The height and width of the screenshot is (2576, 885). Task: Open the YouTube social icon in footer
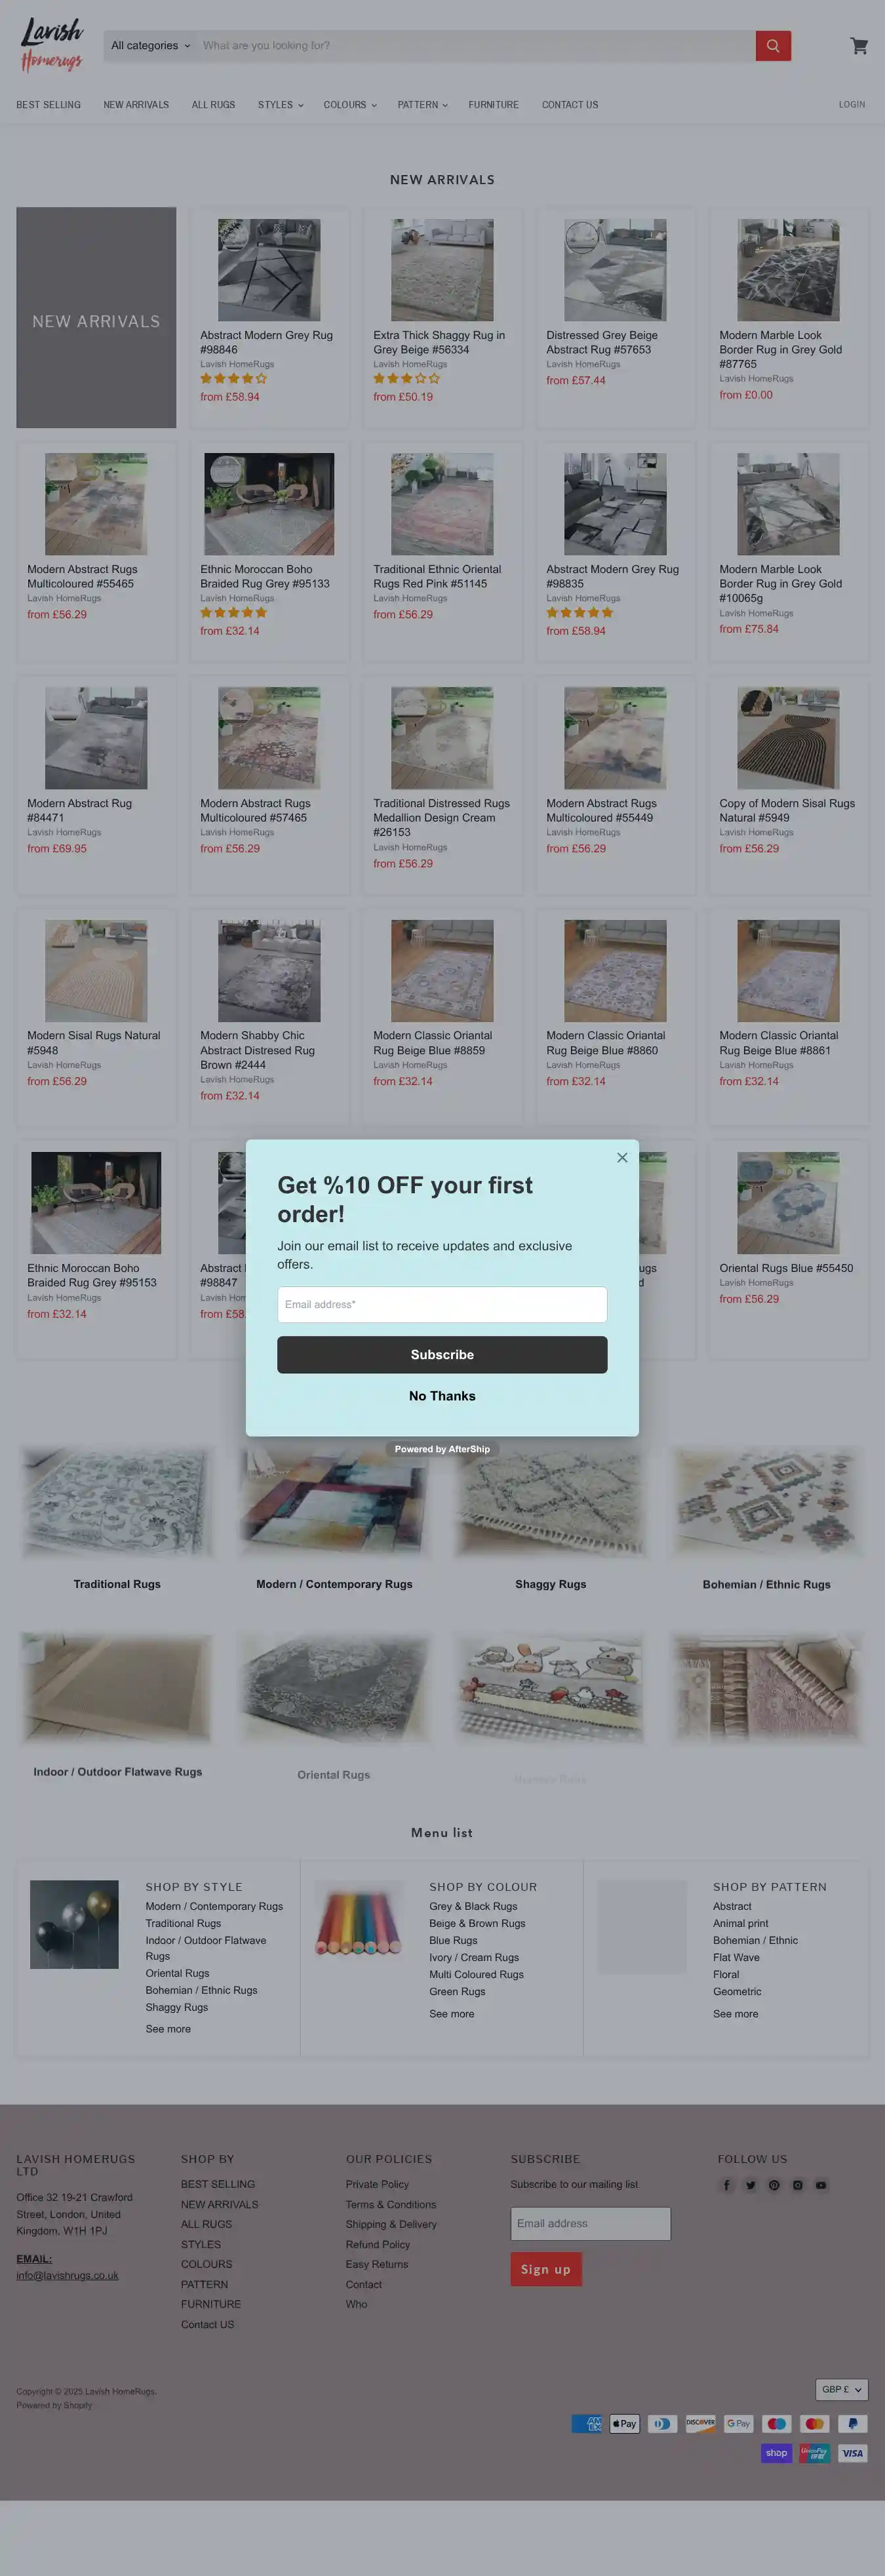tap(821, 2185)
